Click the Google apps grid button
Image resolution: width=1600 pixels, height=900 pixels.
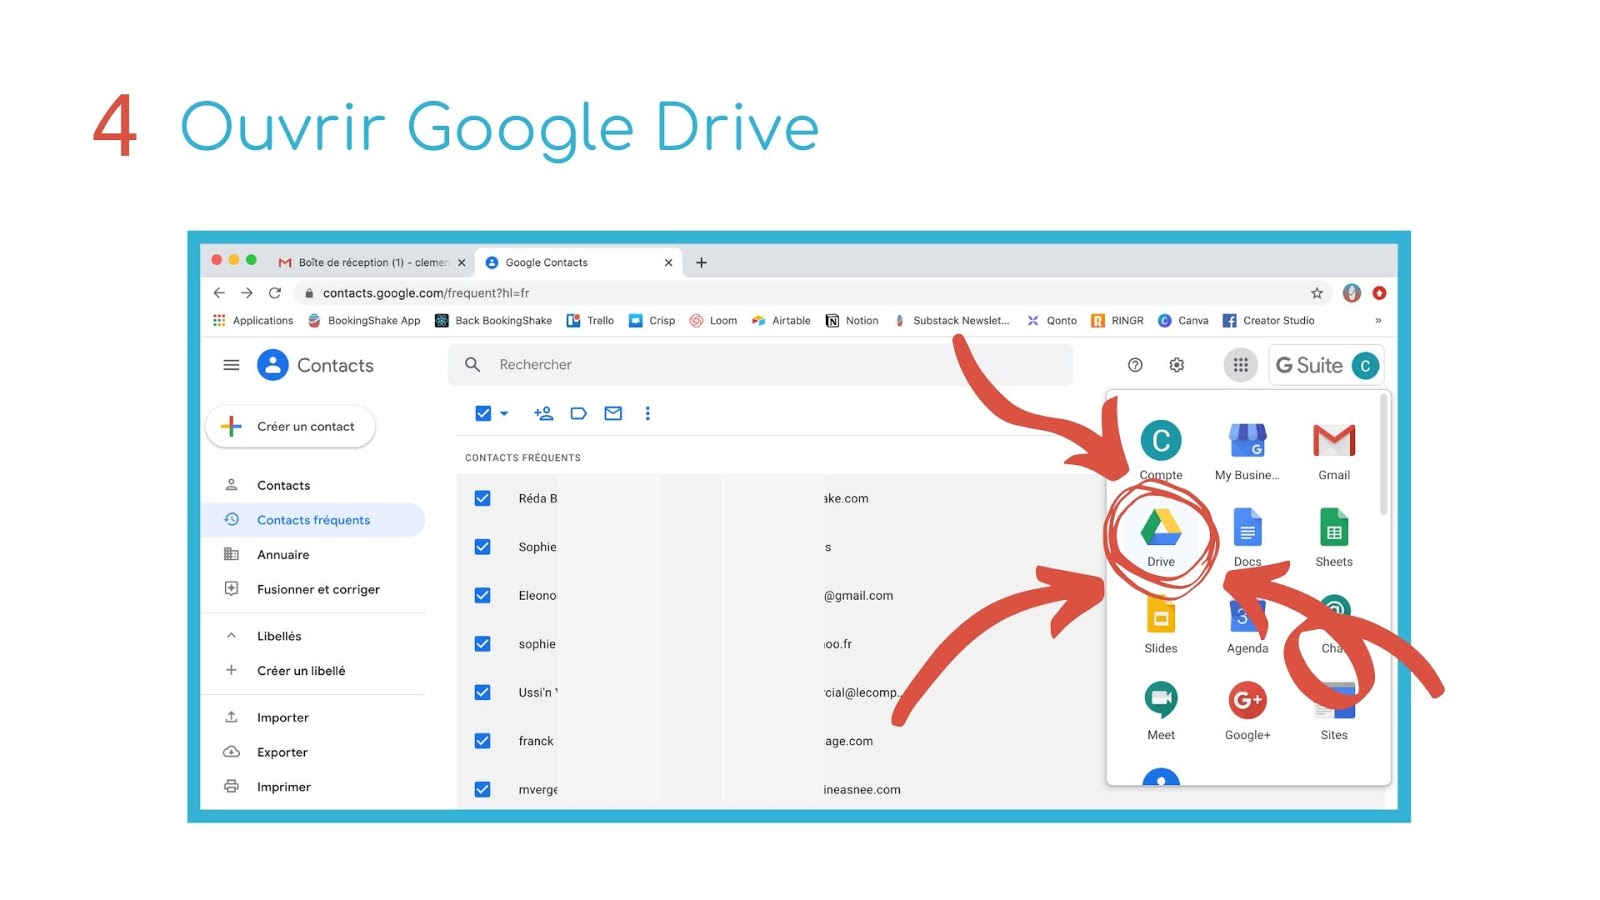pyautogui.click(x=1241, y=365)
